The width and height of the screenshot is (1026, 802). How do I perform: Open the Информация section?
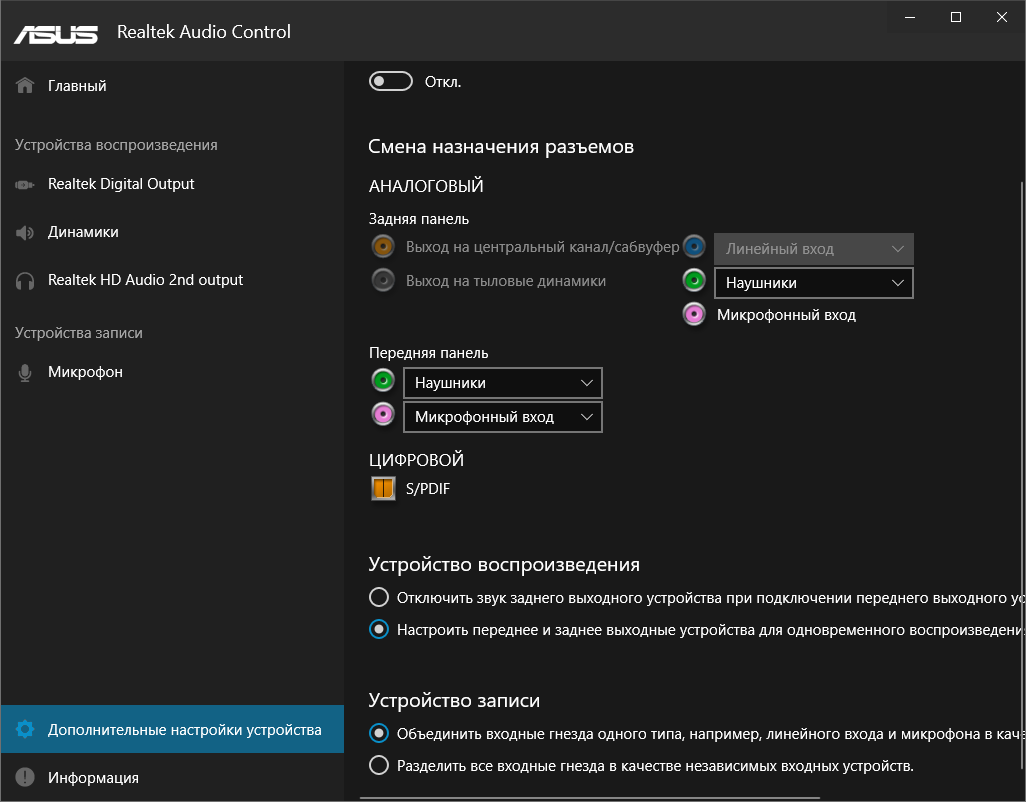[x=93, y=778]
